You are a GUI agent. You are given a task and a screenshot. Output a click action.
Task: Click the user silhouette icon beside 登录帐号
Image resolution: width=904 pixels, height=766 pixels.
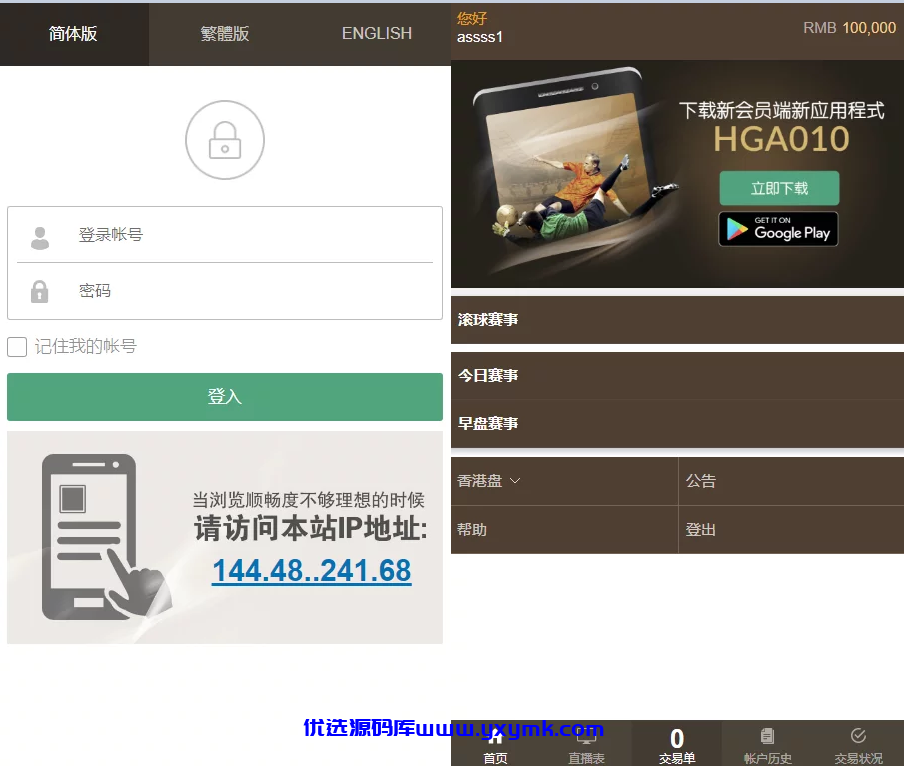click(x=40, y=237)
